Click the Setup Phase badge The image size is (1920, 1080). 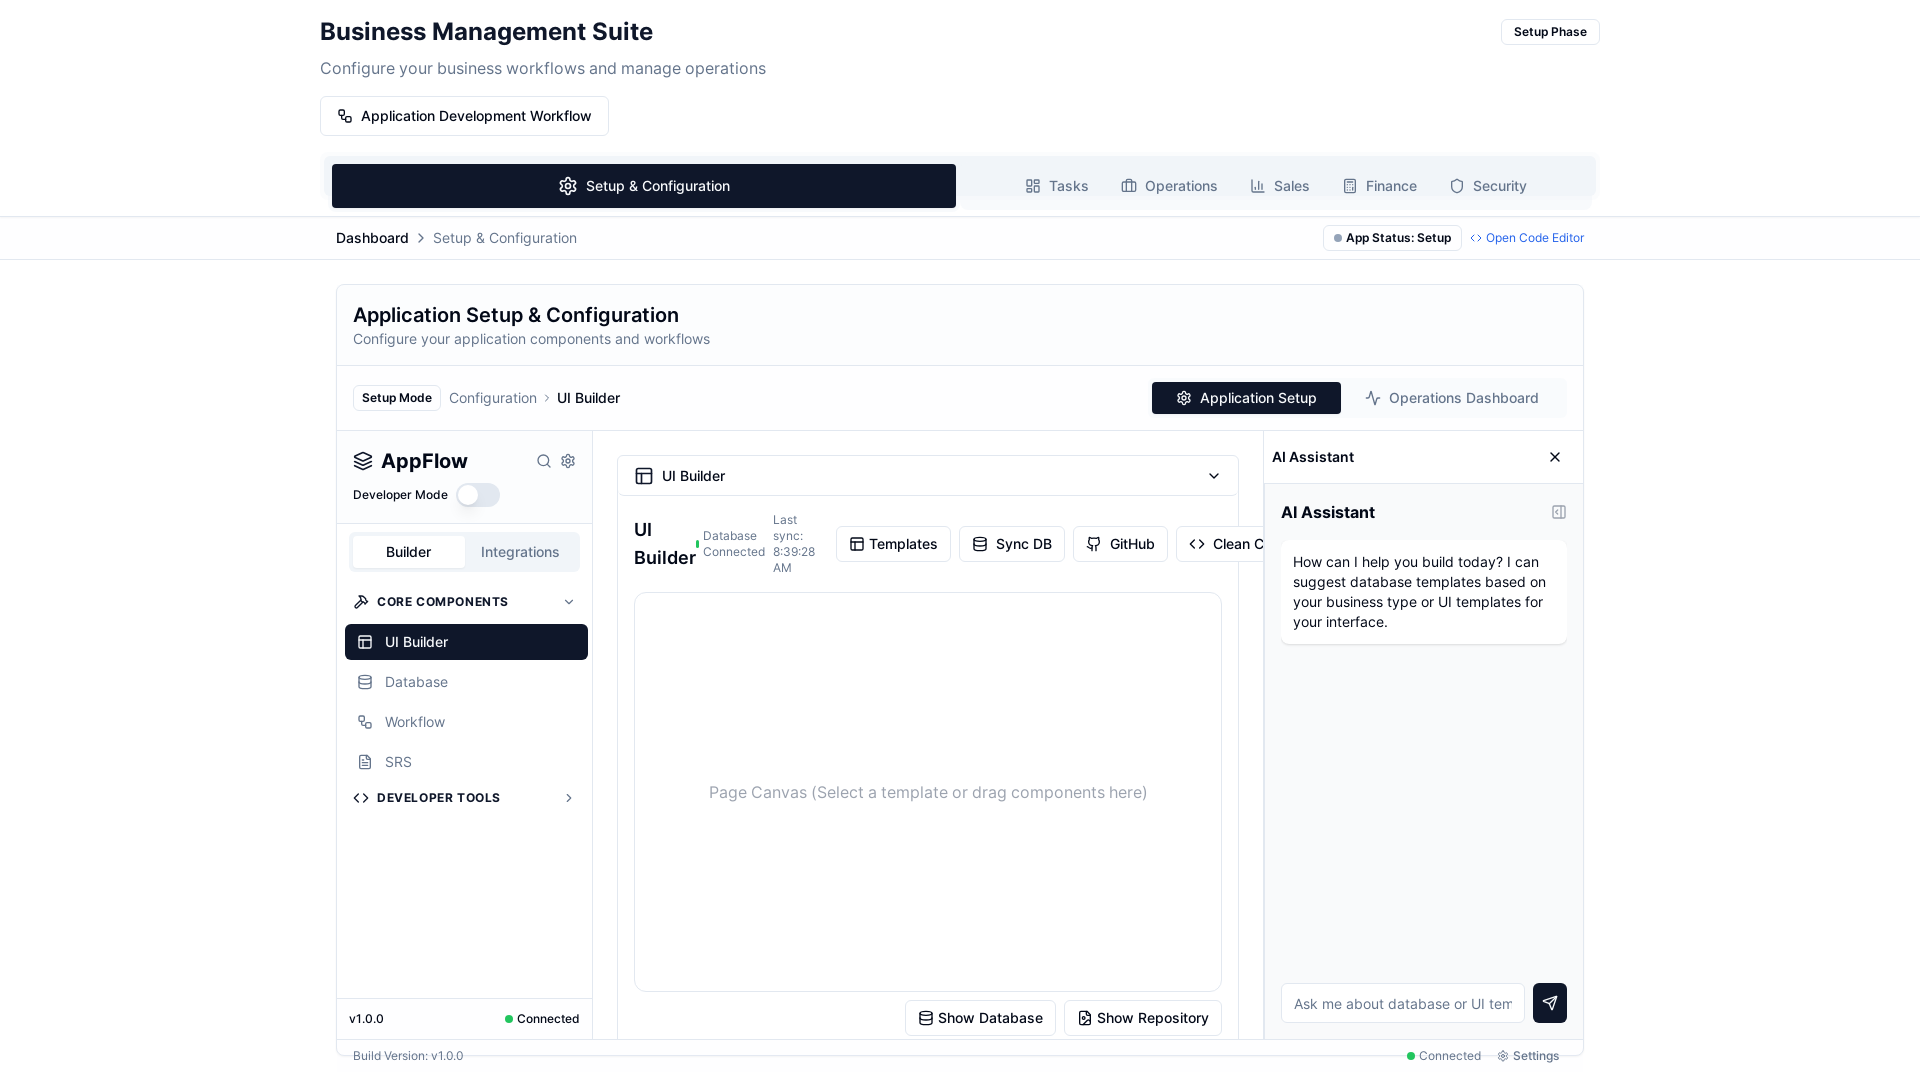tap(1550, 32)
